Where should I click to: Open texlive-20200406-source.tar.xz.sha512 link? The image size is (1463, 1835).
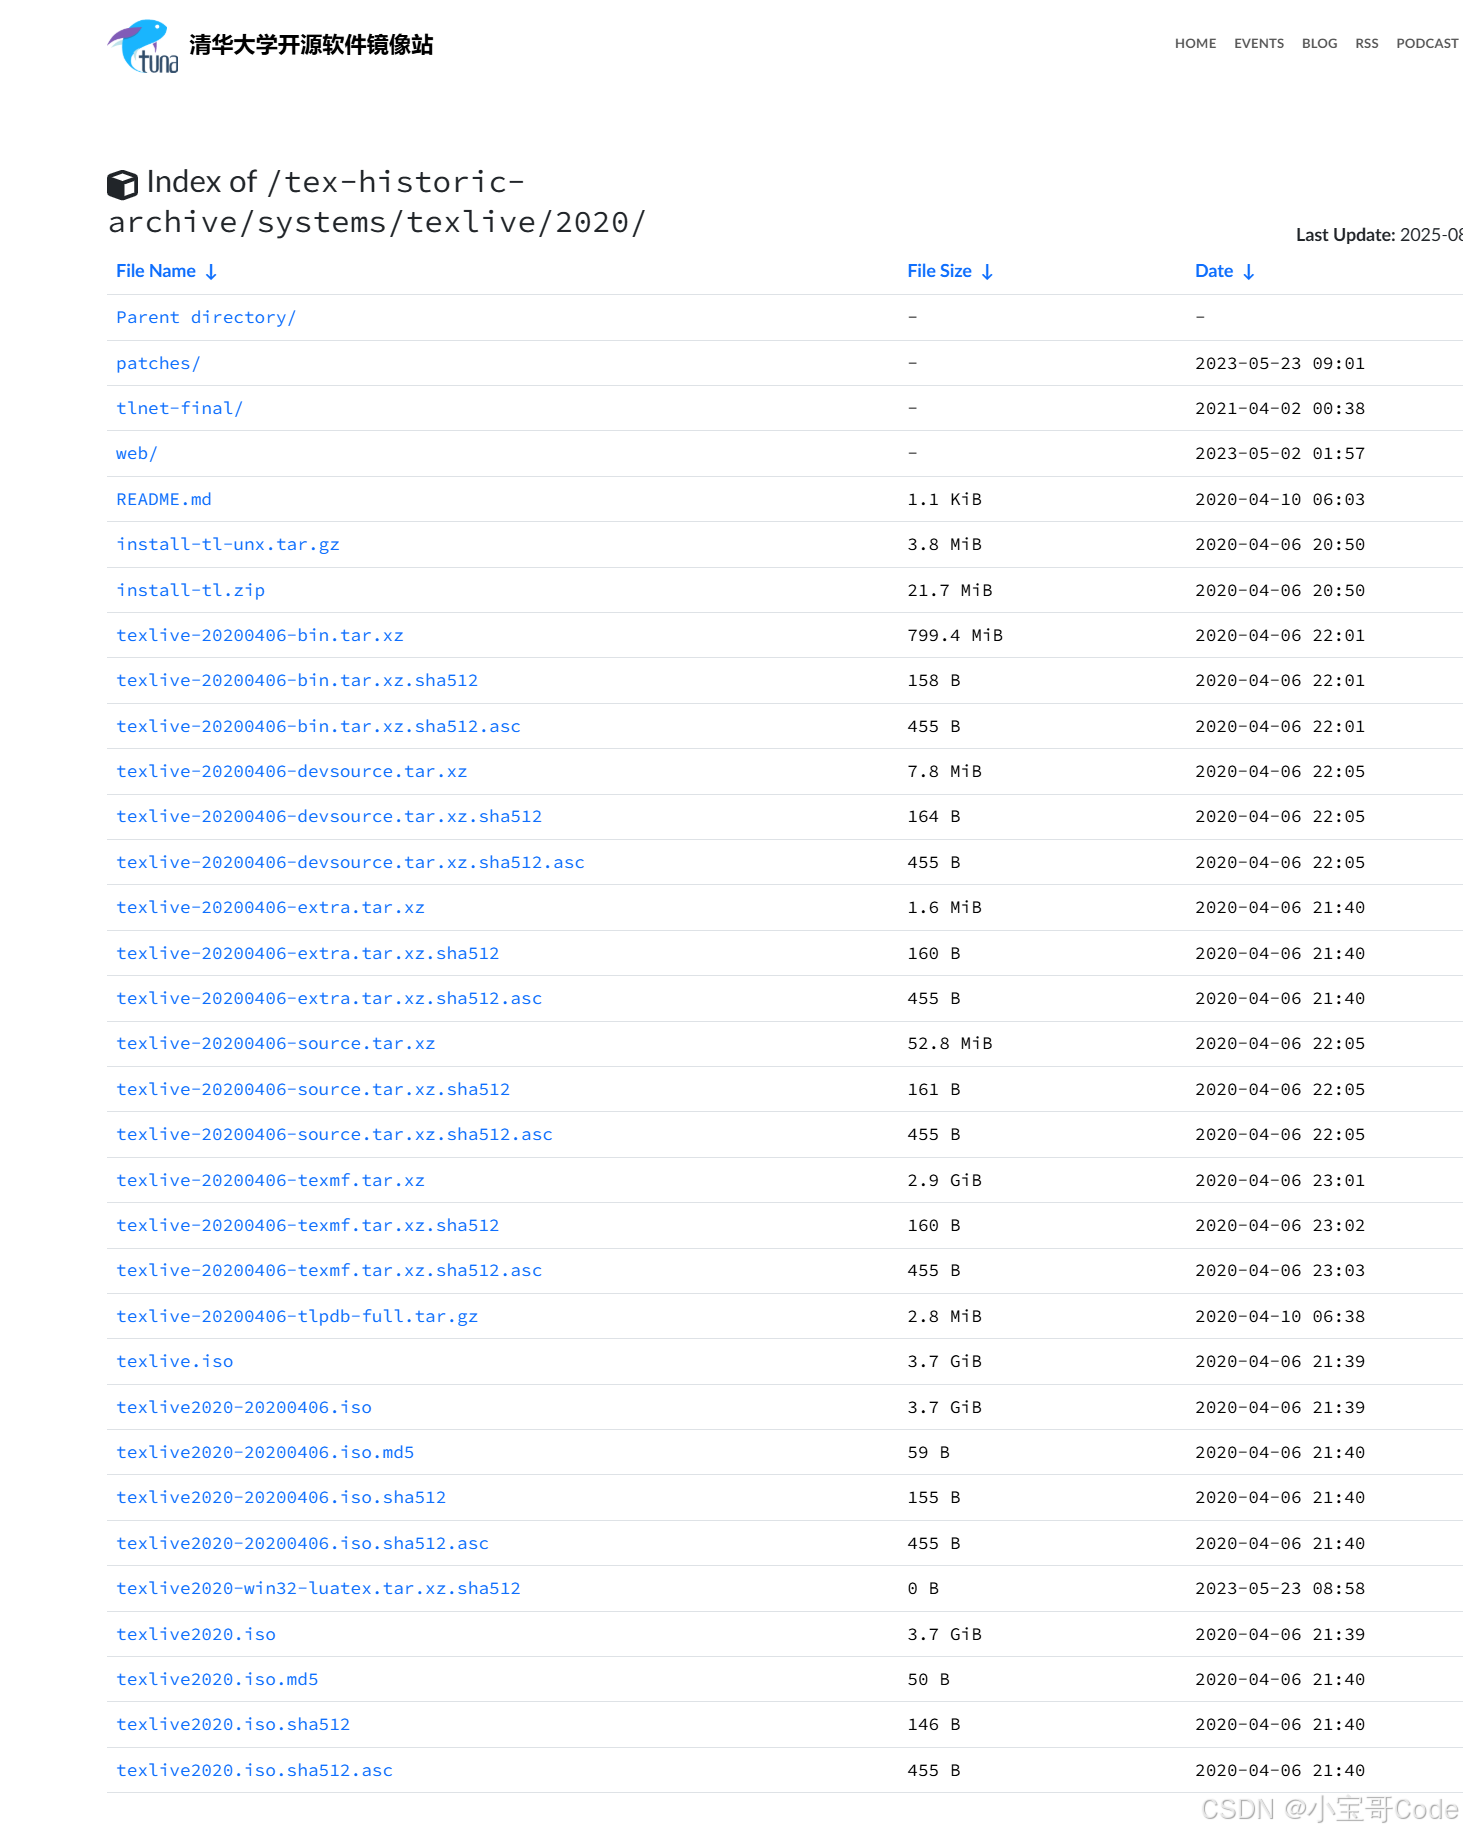coord(313,1089)
